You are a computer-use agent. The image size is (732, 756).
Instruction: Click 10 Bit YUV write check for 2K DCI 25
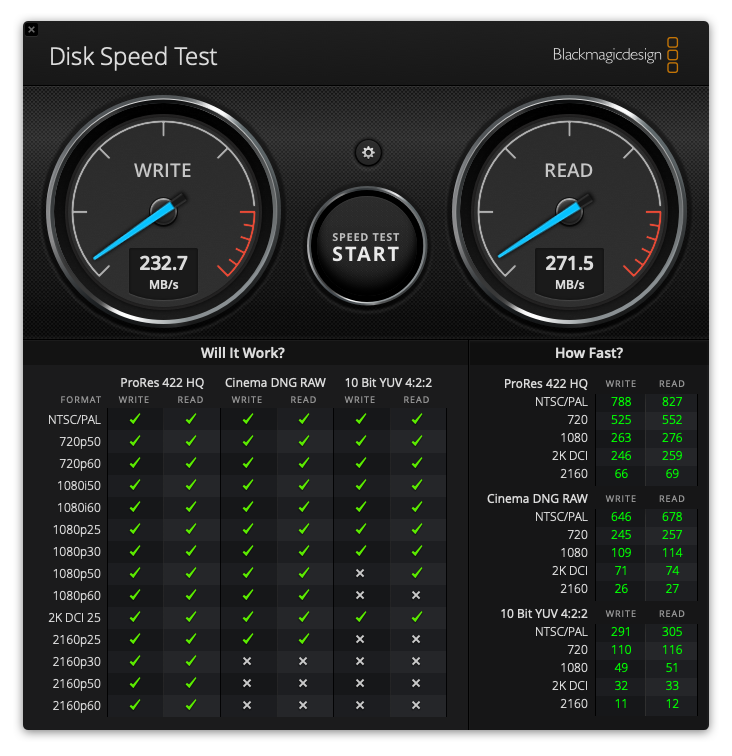361,617
